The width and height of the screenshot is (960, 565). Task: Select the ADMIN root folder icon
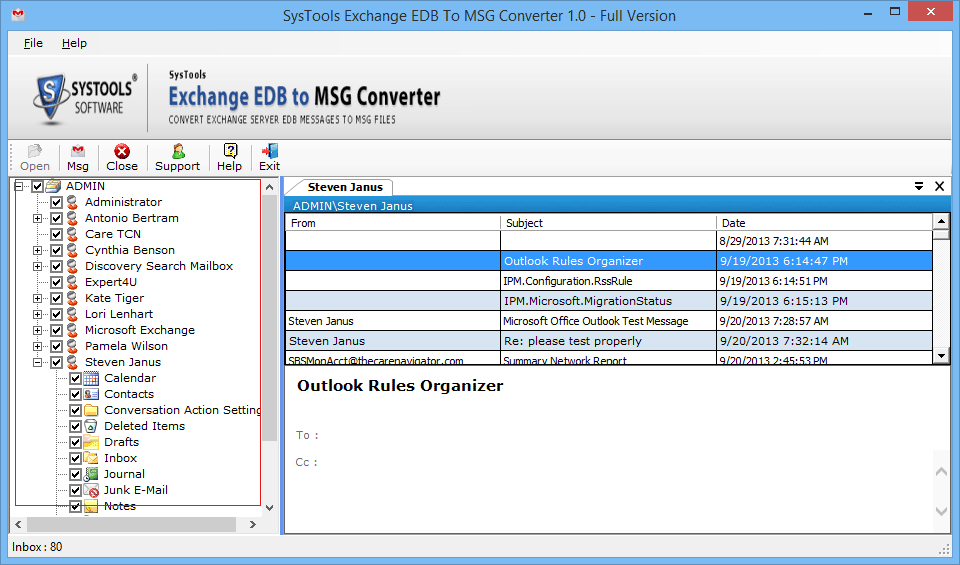tap(54, 185)
